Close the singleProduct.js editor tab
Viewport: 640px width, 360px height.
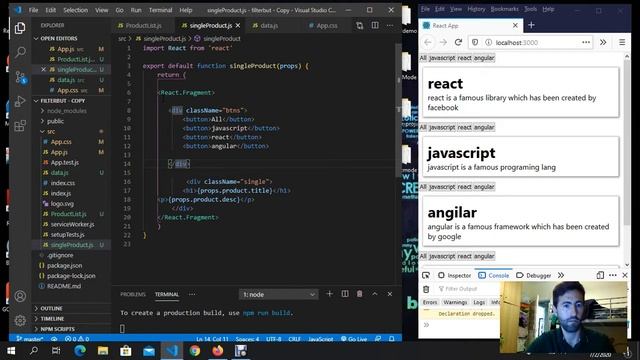[238, 25]
